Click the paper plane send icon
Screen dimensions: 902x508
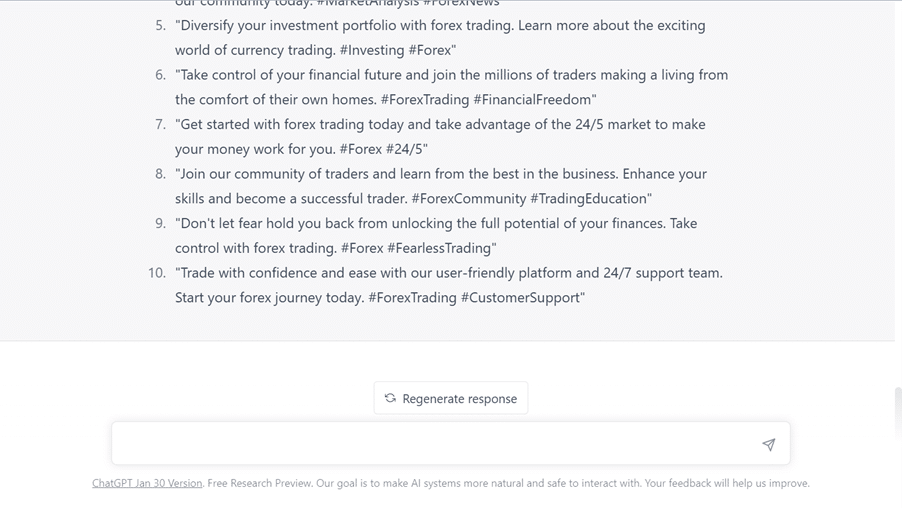768,445
